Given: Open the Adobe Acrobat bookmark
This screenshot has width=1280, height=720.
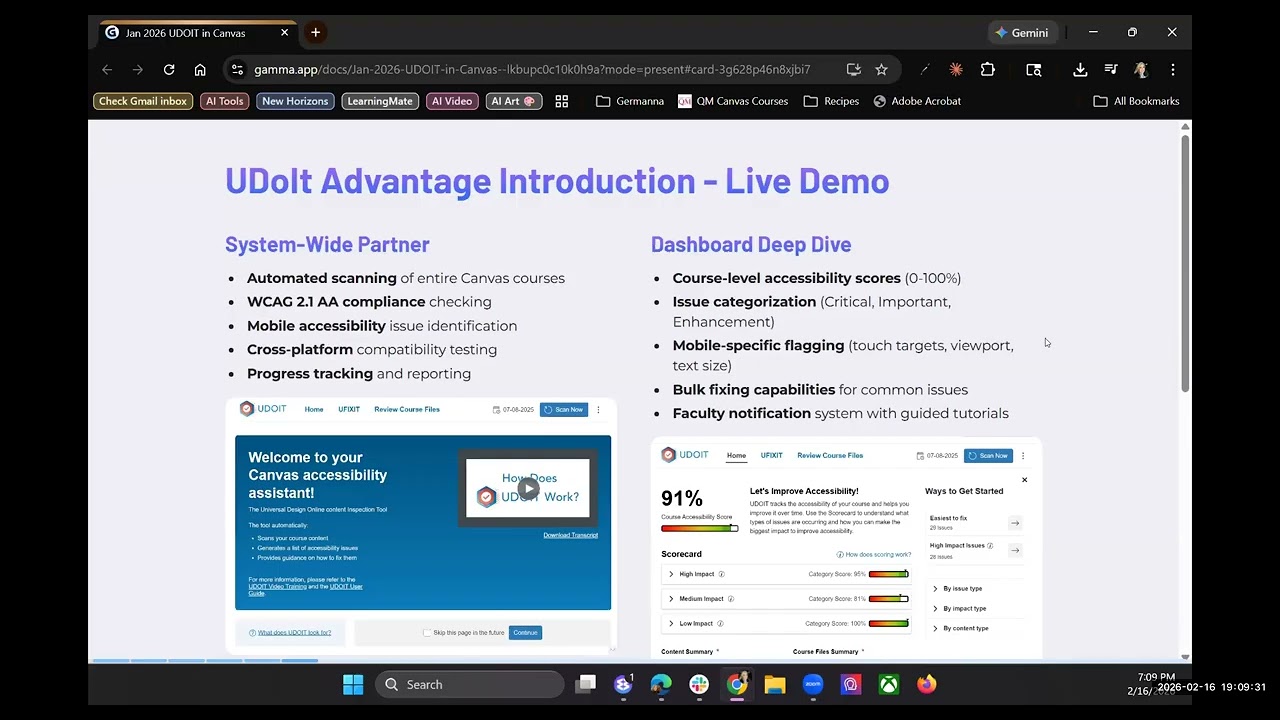Looking at the screenshot, I should tap(917, 101).
